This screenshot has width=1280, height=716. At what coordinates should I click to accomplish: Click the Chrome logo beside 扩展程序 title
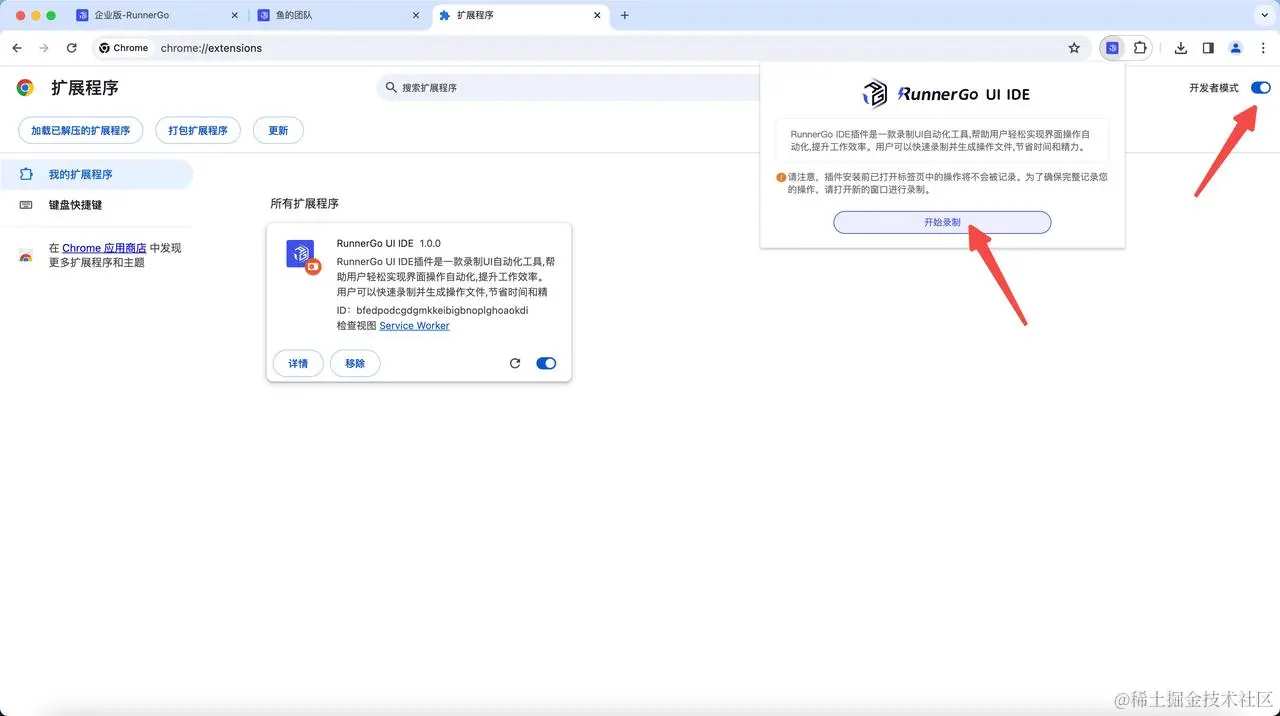coord(25,88)
